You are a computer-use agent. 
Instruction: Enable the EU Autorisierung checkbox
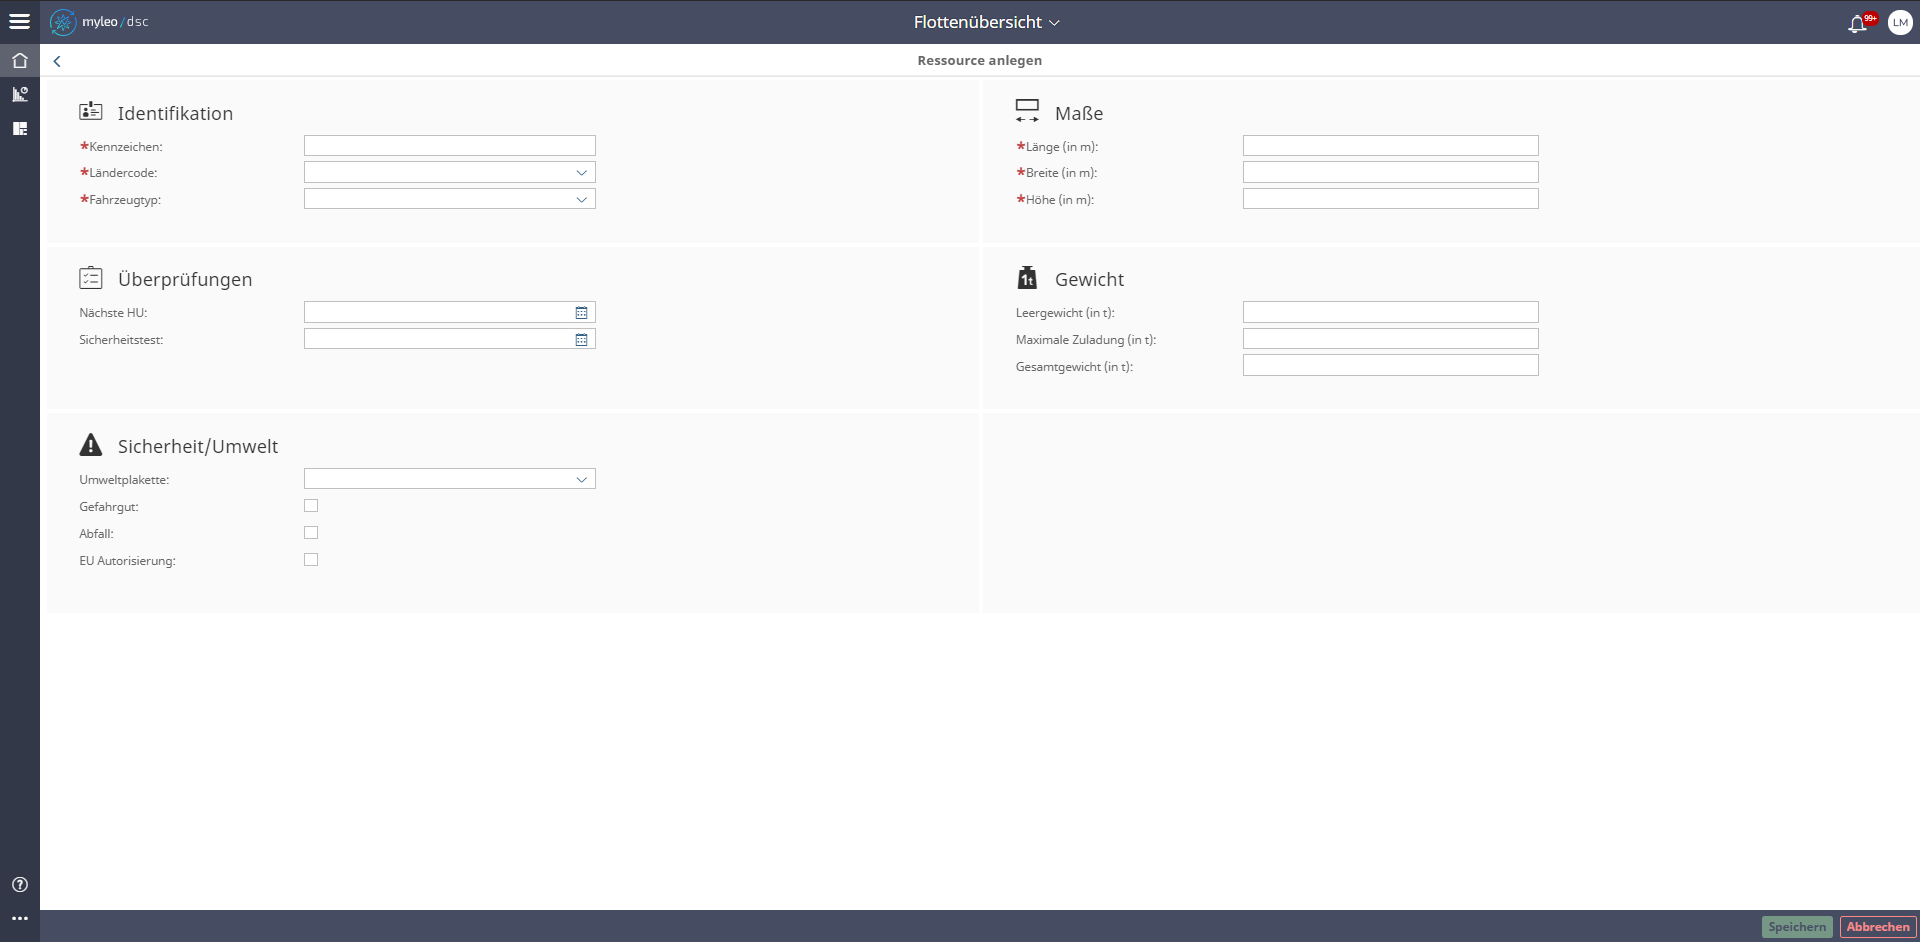coord(311,560)
